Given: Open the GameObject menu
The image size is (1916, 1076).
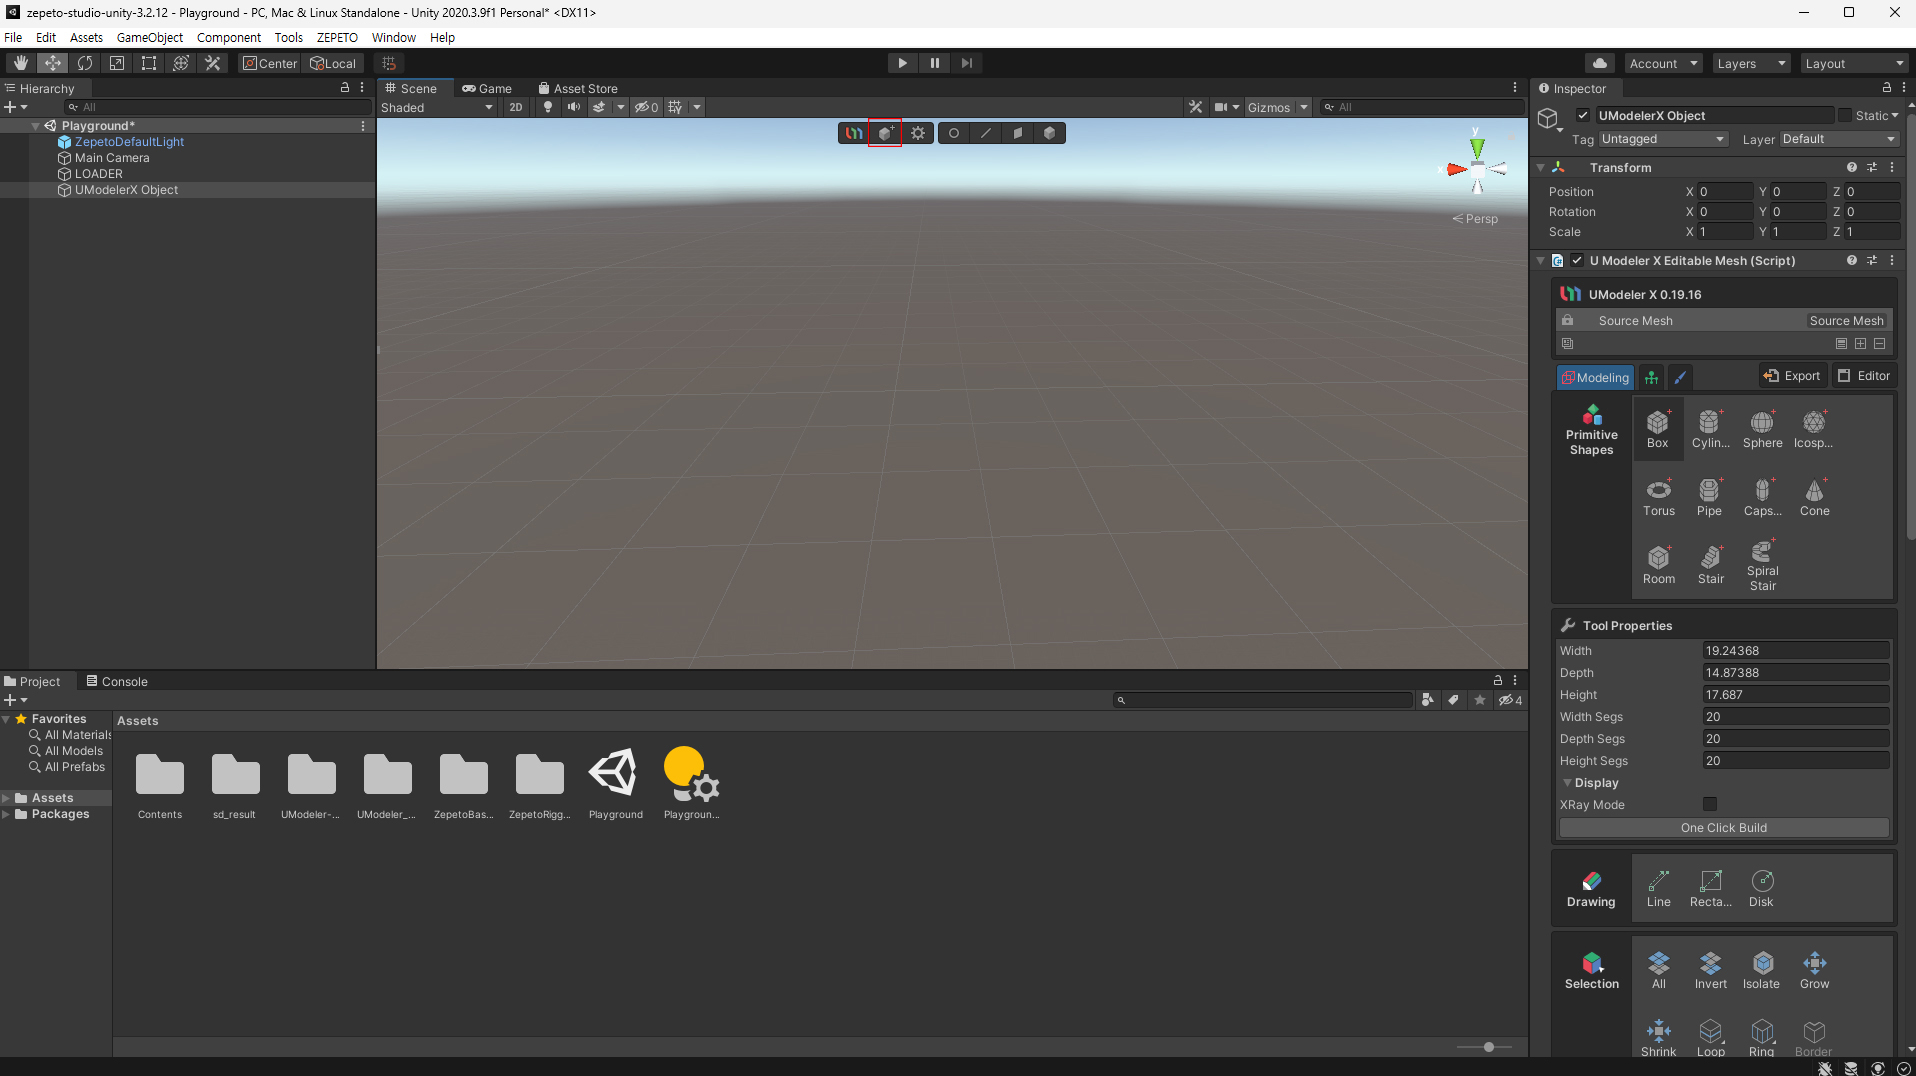Looking at the screenshot, I should tap(150, 37).
